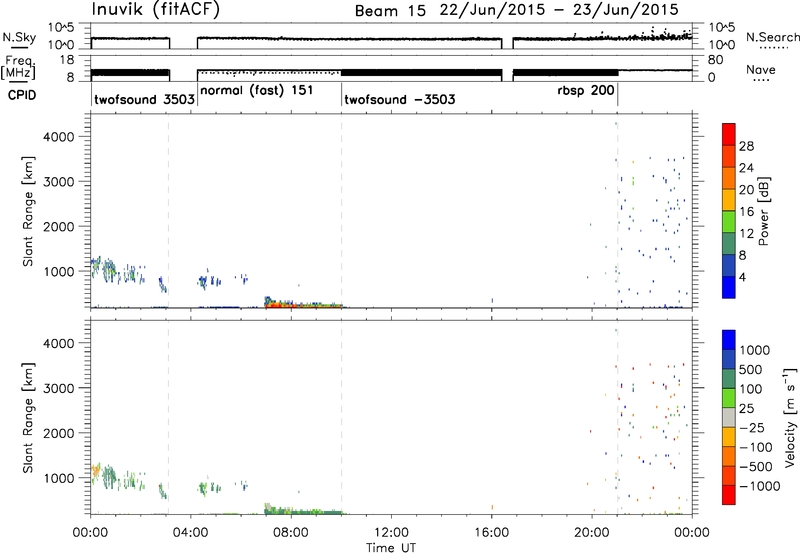Click the 'rbsp 200' CPID label

586,91
